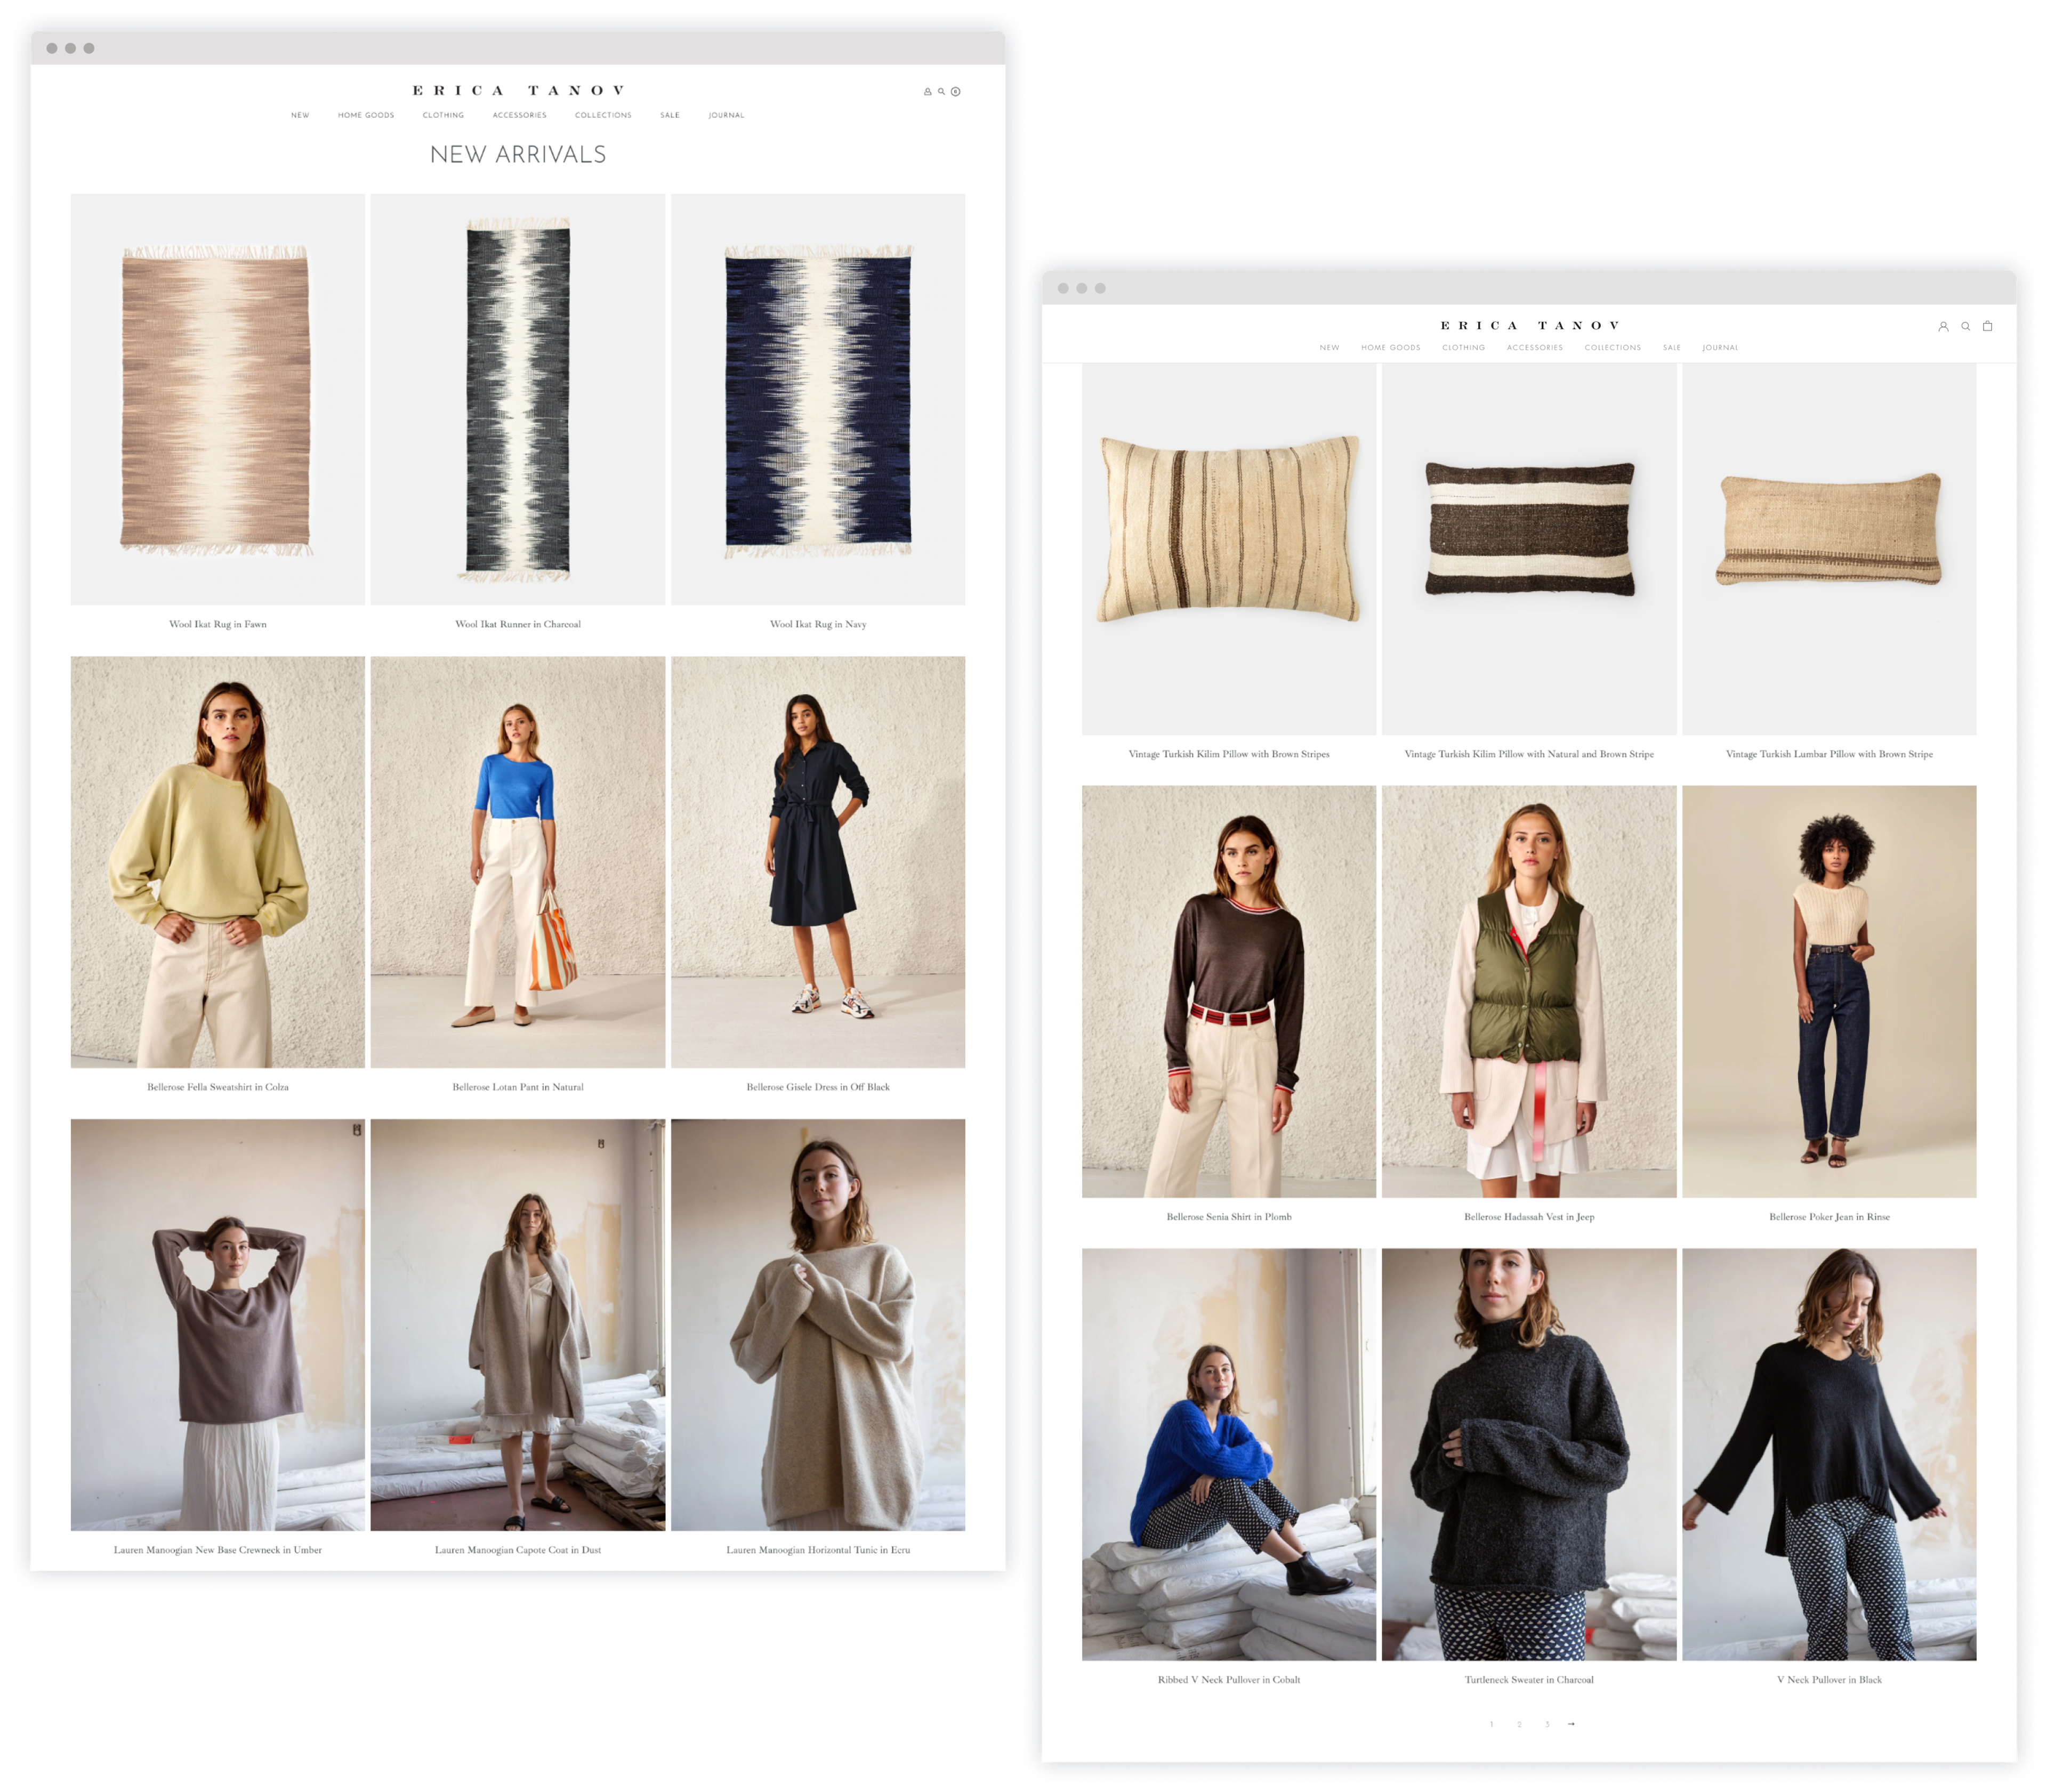
Task: Open Home Goods menu in left window
Action: tap(366, 115)
